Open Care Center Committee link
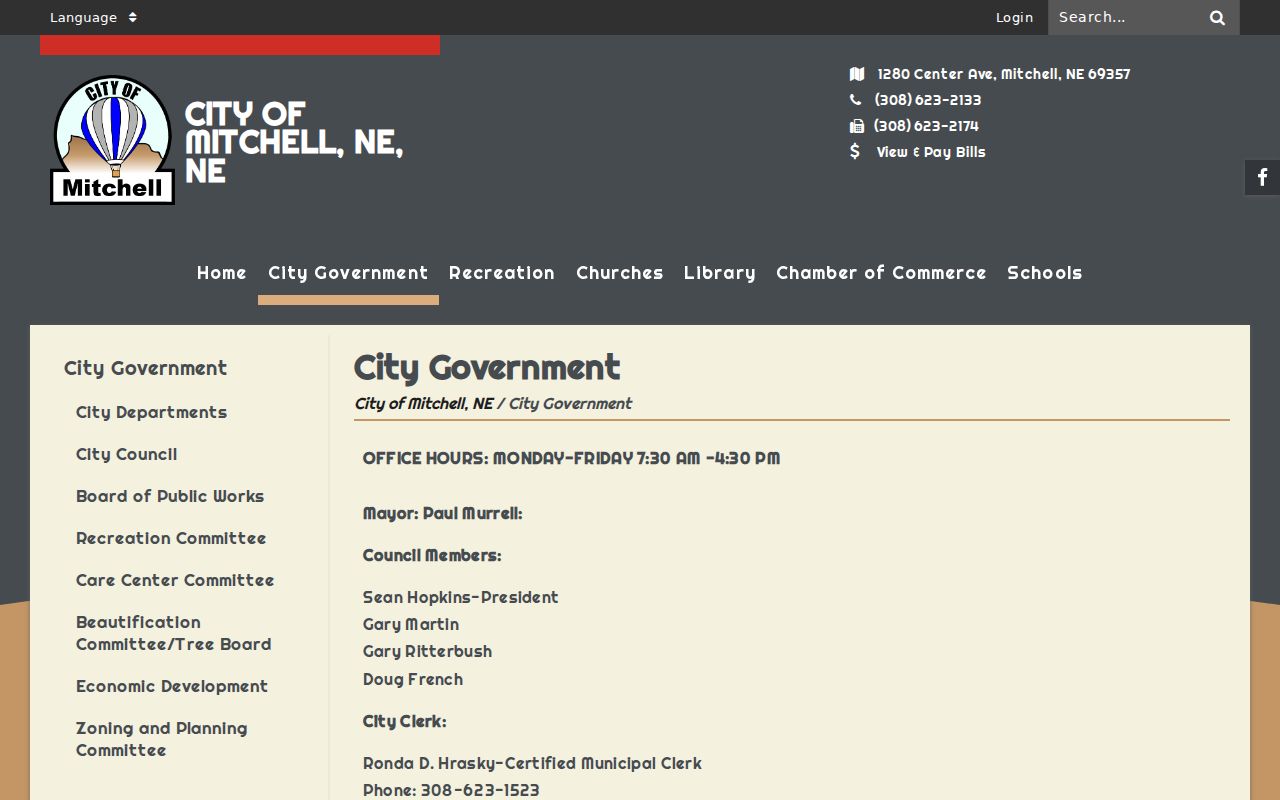This screenshot has width=1280, height=800. (x=175, y=580)
